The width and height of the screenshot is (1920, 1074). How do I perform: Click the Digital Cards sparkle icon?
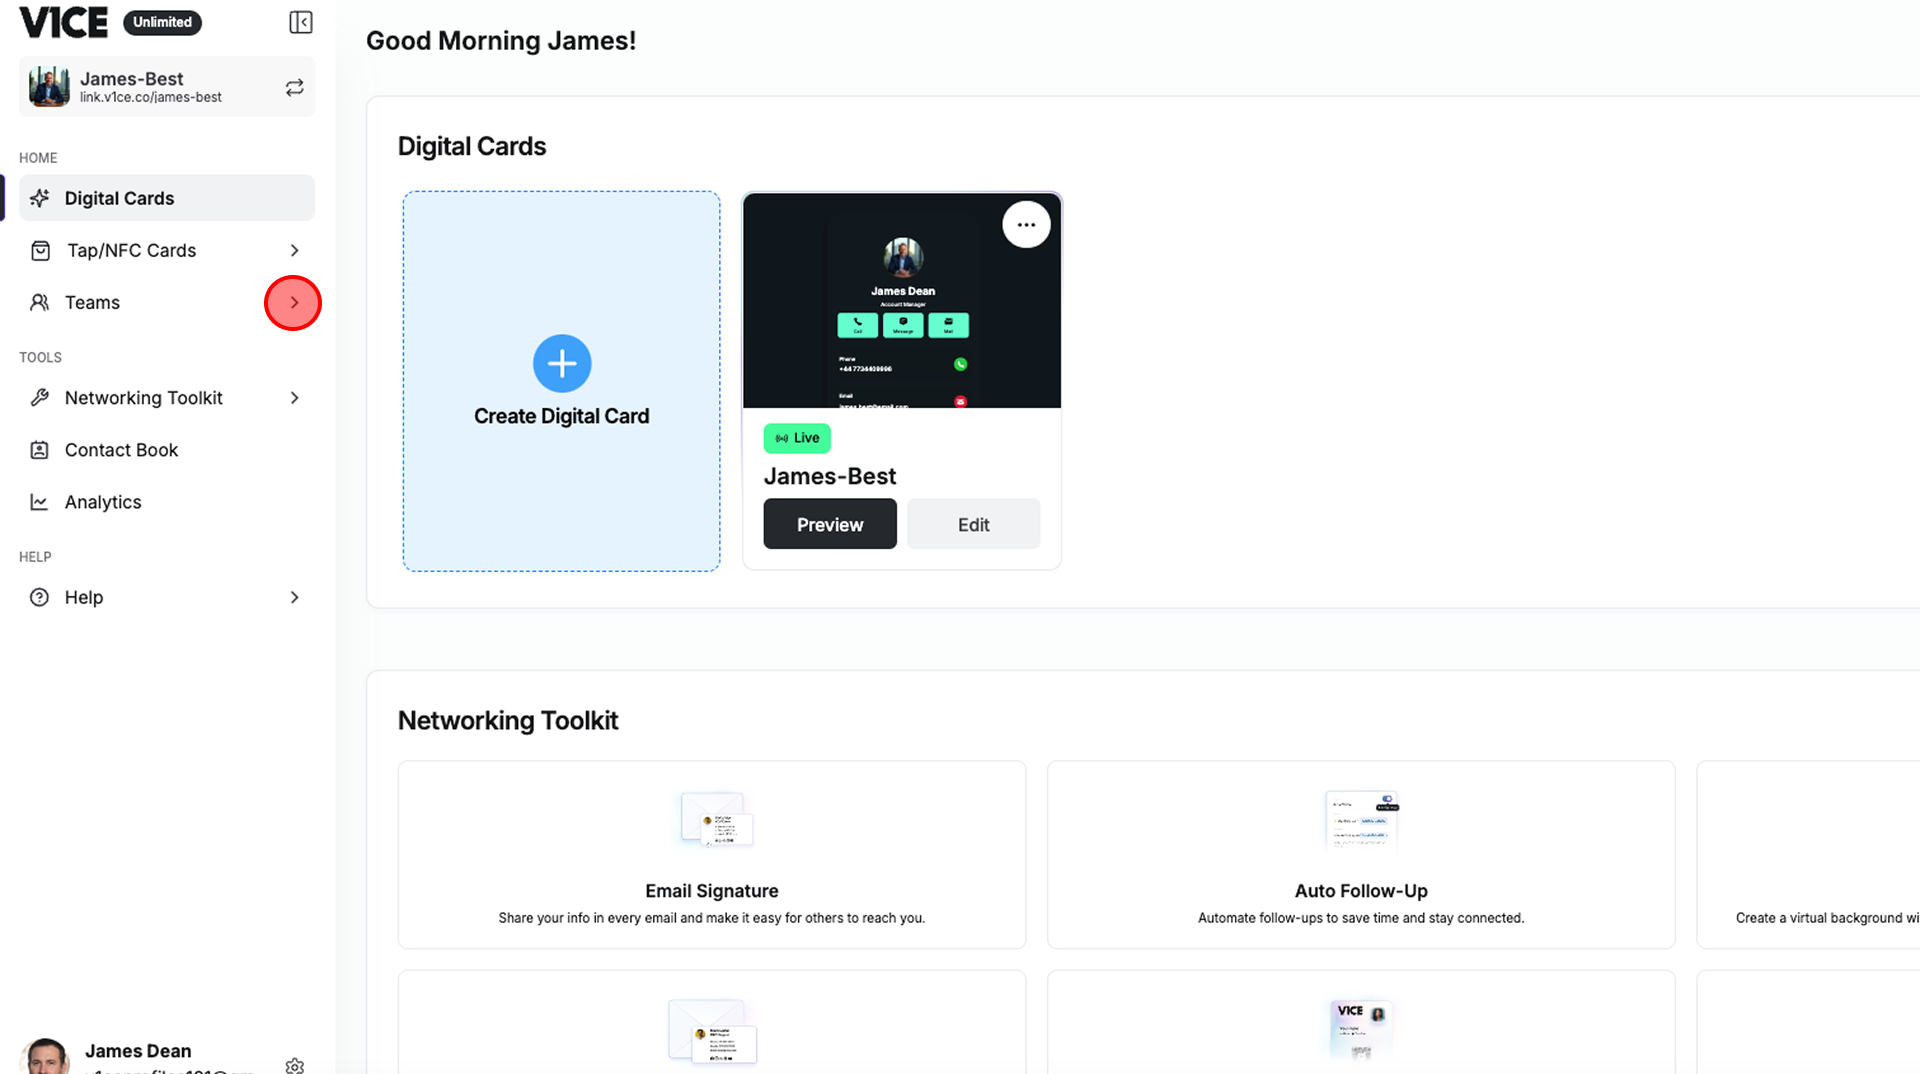[40, 198]
